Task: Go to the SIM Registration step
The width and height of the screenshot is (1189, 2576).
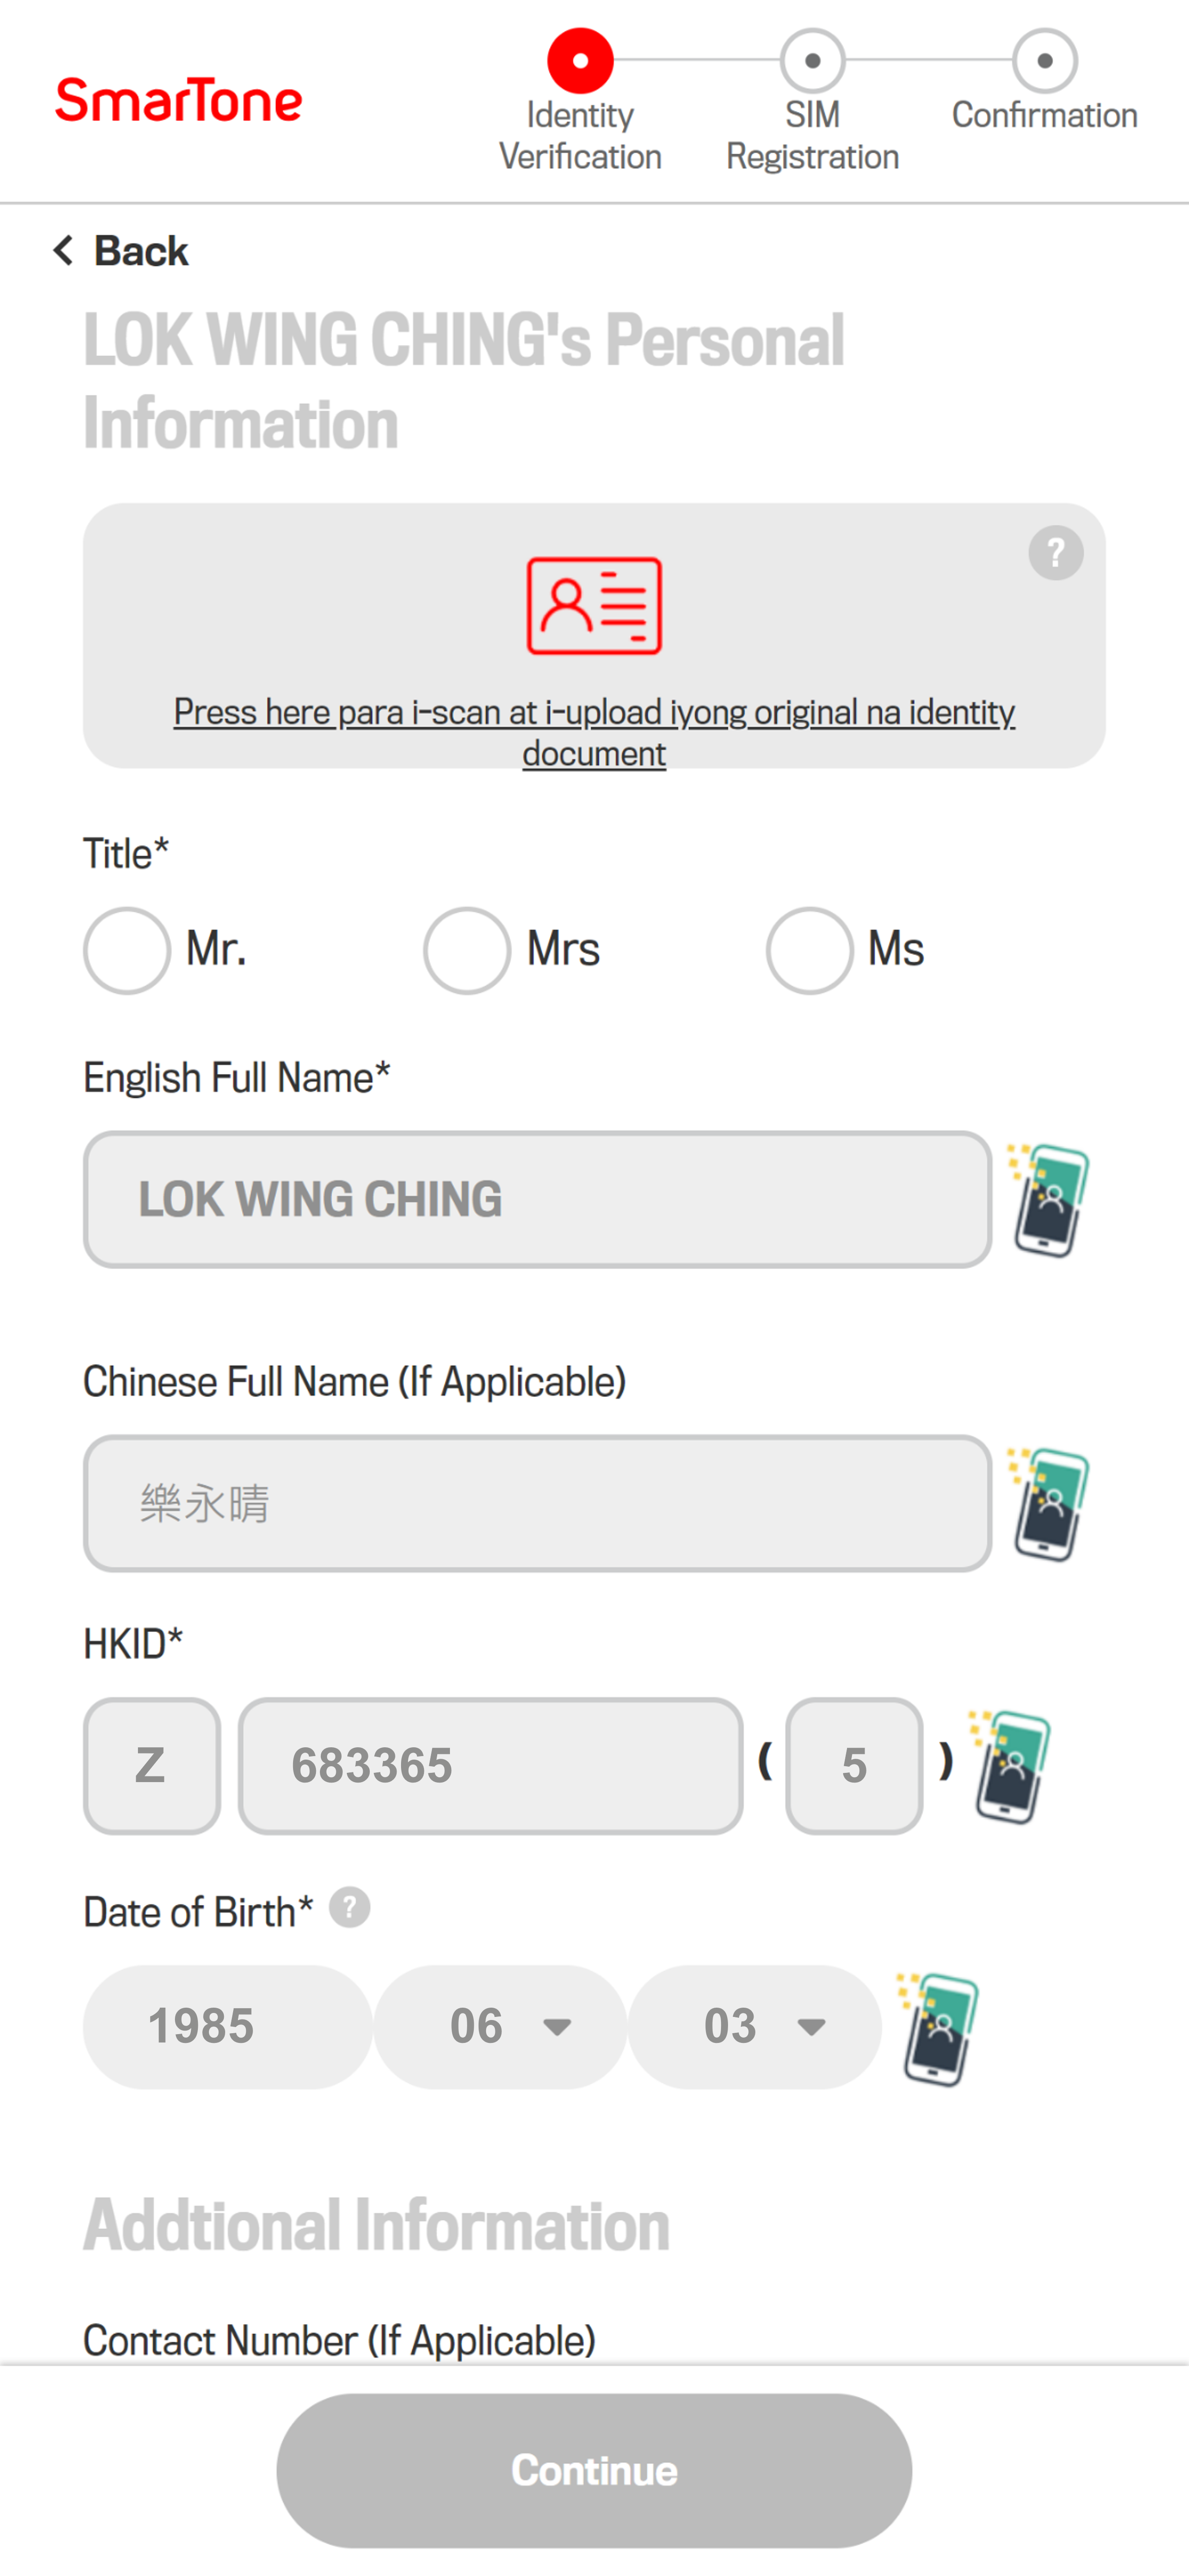Action: coord(812,100)
